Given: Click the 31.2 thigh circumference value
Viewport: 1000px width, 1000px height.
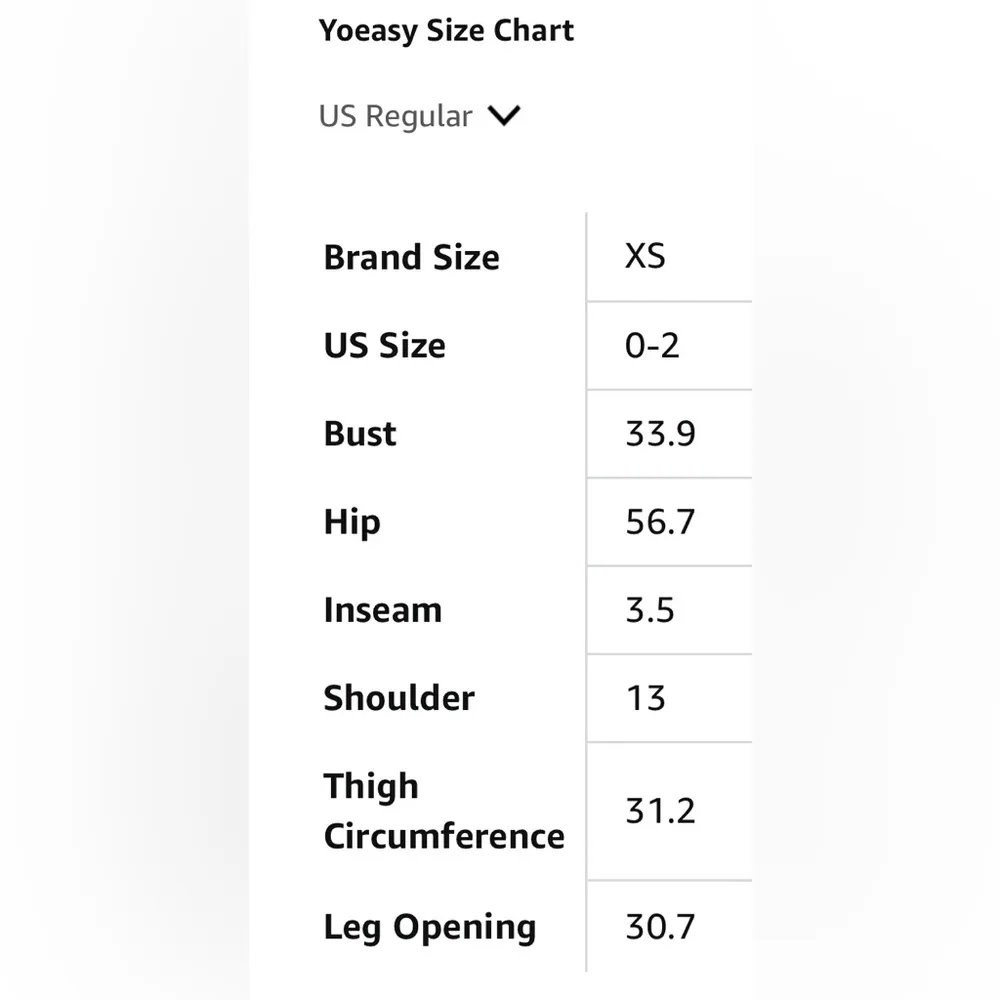Looking at the screenshot, I should click(x=660, y=811).
